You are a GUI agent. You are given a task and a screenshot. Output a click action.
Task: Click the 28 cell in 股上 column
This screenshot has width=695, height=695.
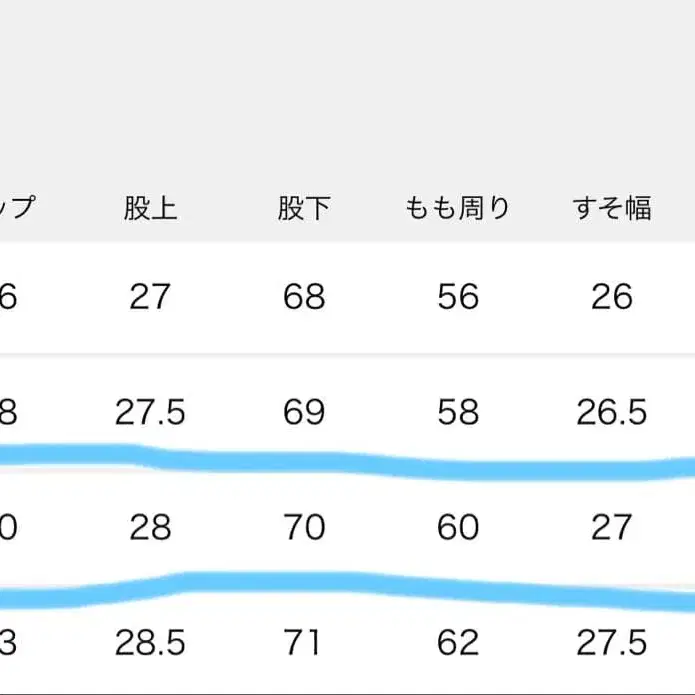150,527
